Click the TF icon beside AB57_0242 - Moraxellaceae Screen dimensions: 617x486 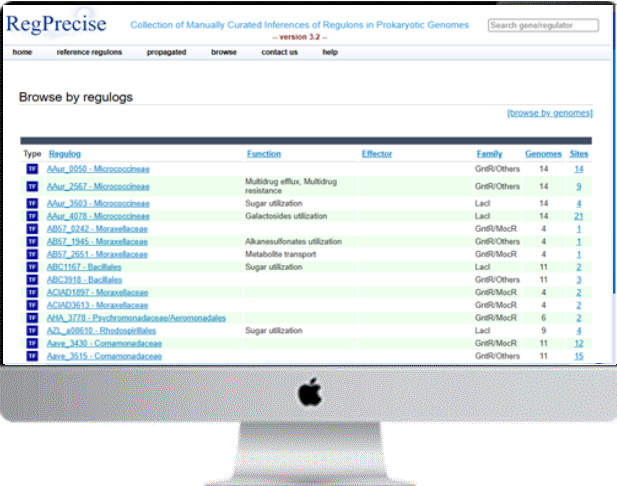[32, 229]
